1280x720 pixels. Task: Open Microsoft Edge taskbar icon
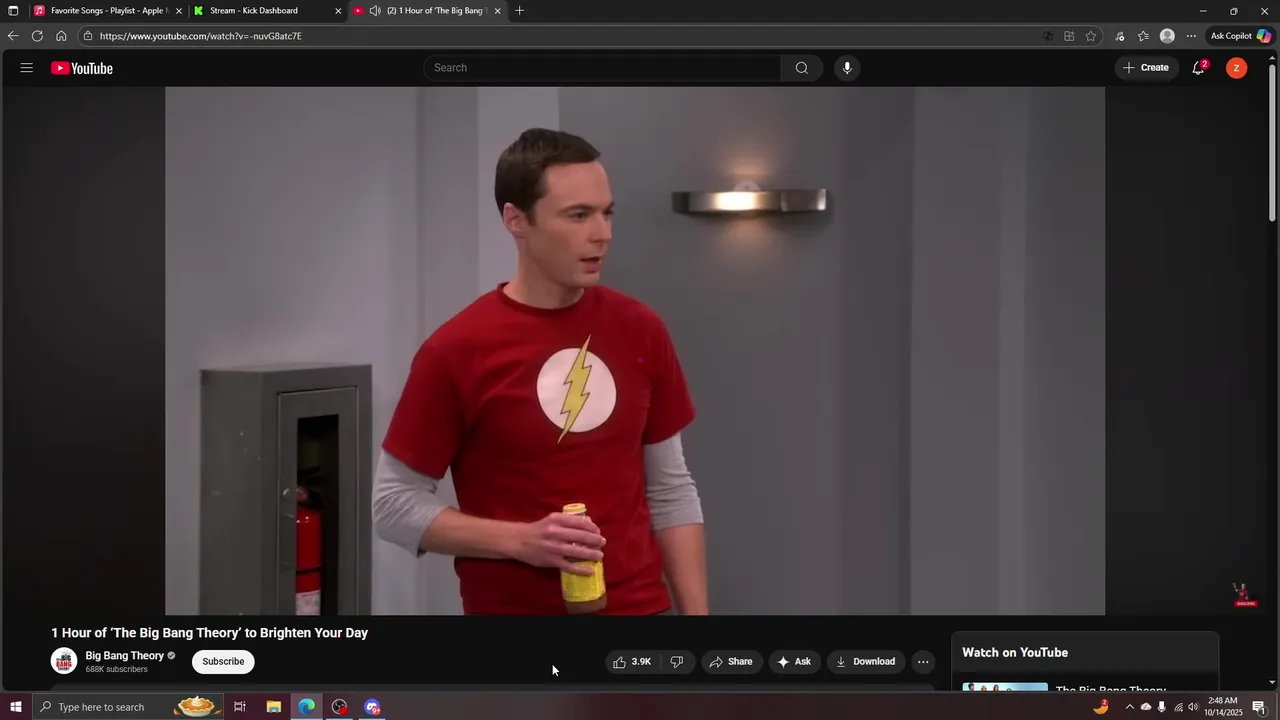(x=306, y=707)
